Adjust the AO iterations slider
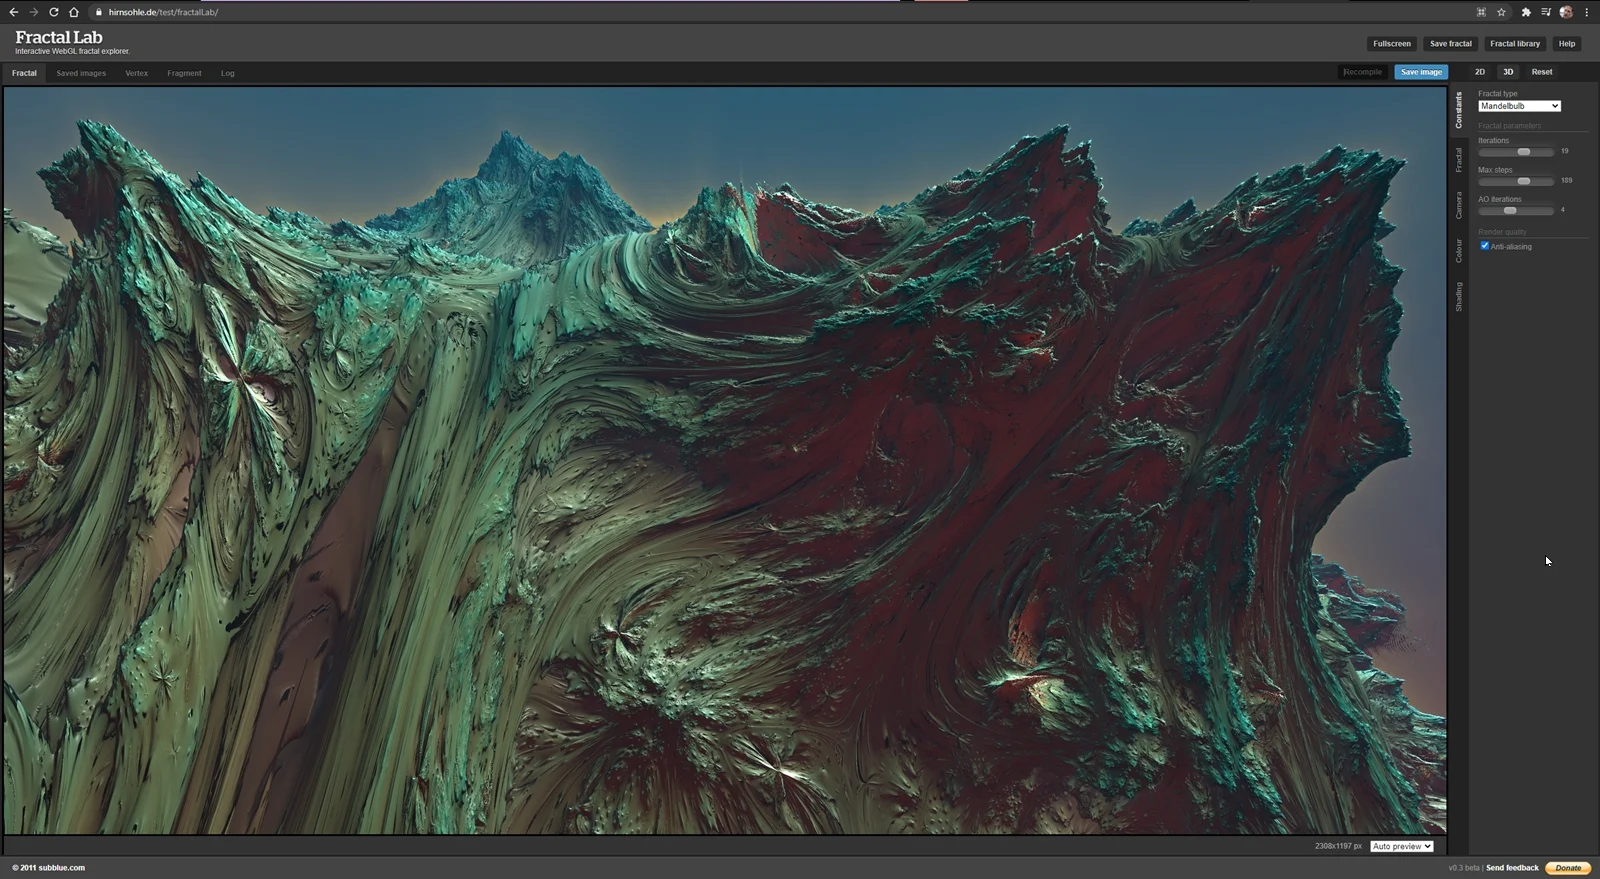 tap(1510, 211)
